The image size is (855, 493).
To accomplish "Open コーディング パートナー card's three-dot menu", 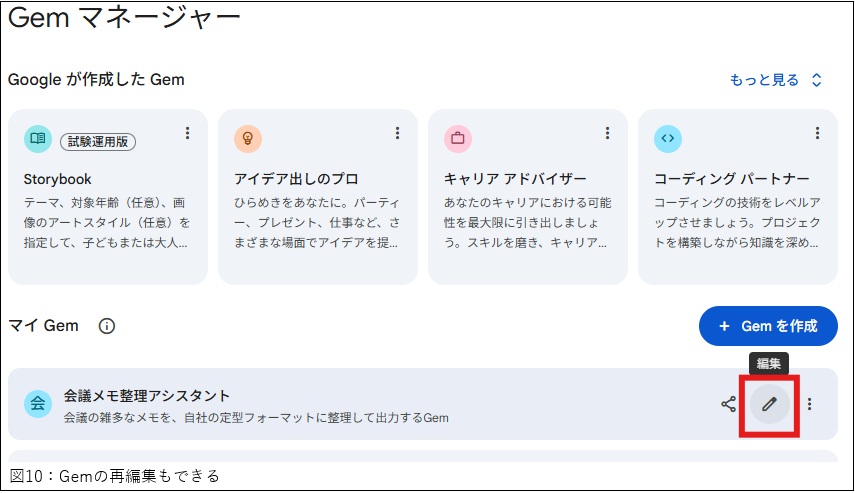I will [817, 133].
